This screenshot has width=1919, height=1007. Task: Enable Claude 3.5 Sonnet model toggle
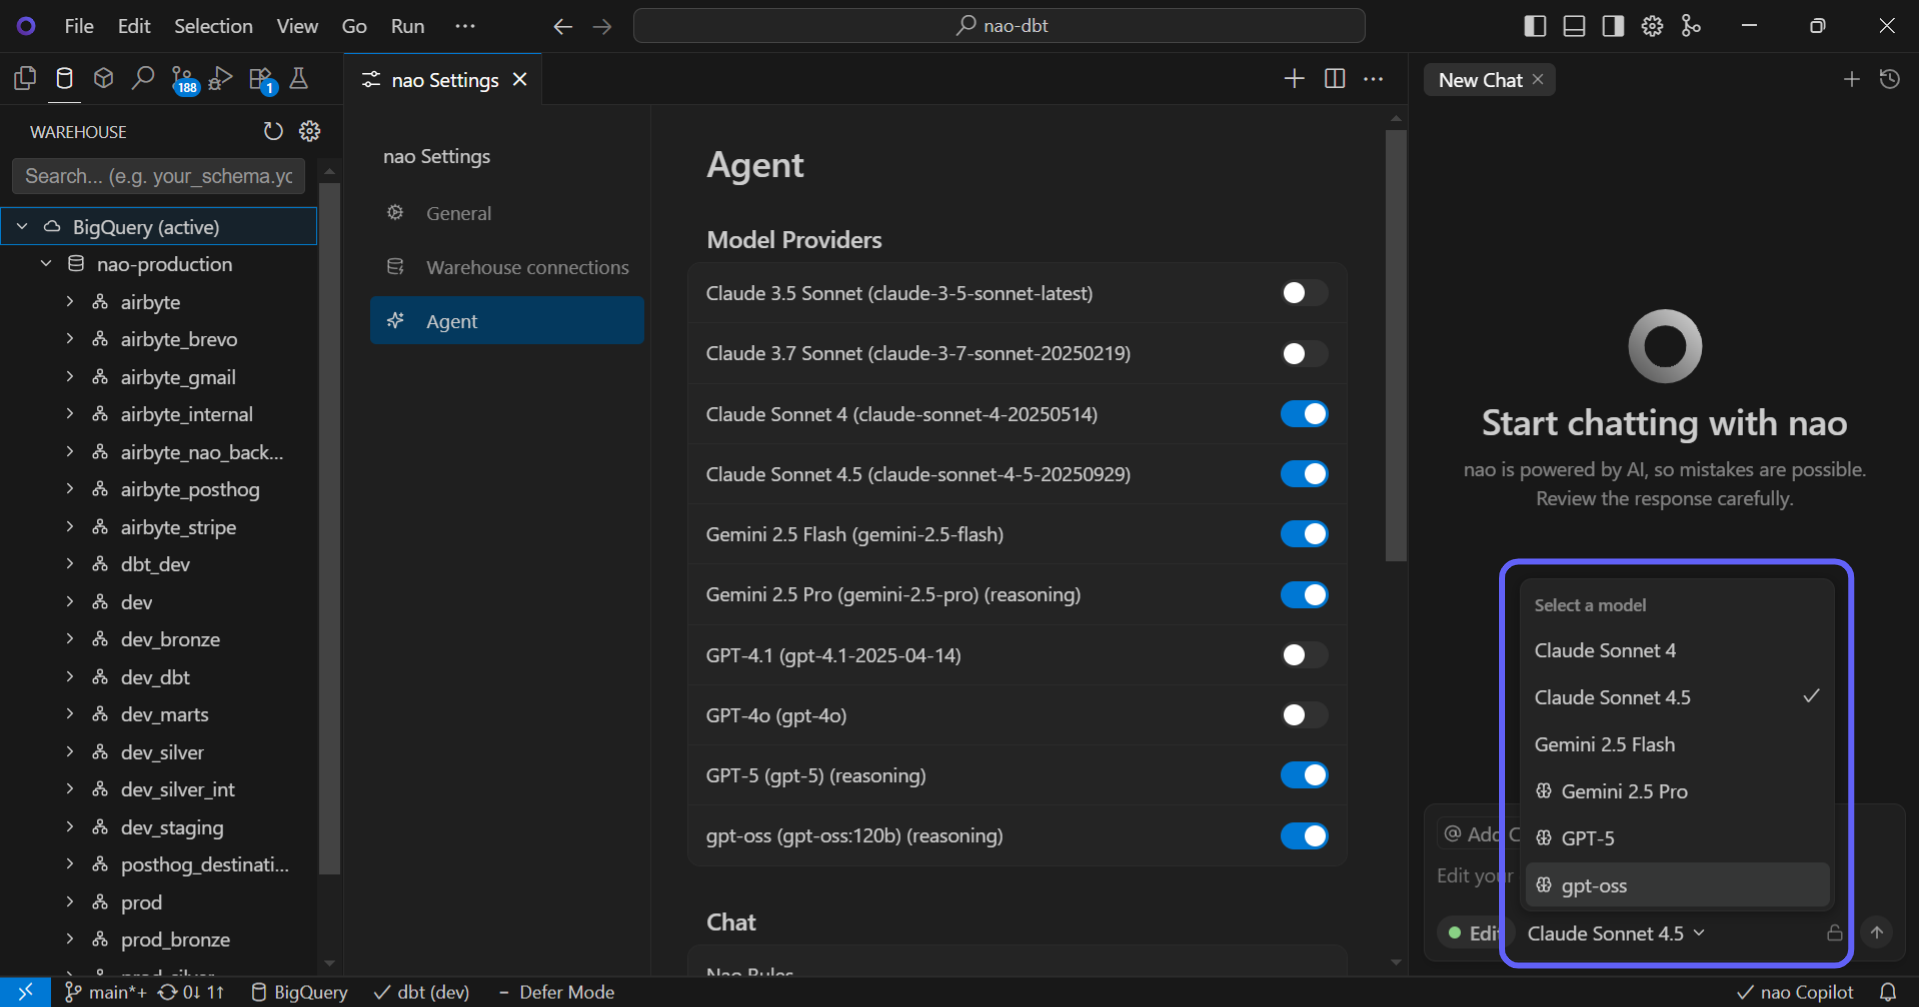(1303, 293)
